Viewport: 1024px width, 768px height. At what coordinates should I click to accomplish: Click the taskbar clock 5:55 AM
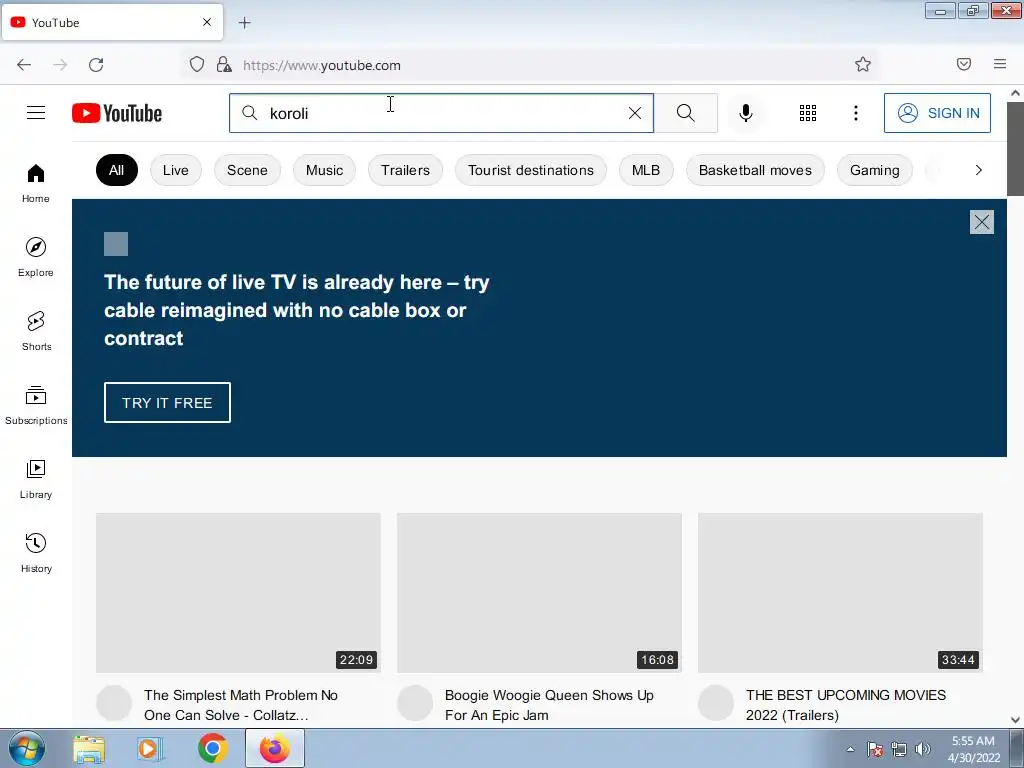(x=973, y=741)
